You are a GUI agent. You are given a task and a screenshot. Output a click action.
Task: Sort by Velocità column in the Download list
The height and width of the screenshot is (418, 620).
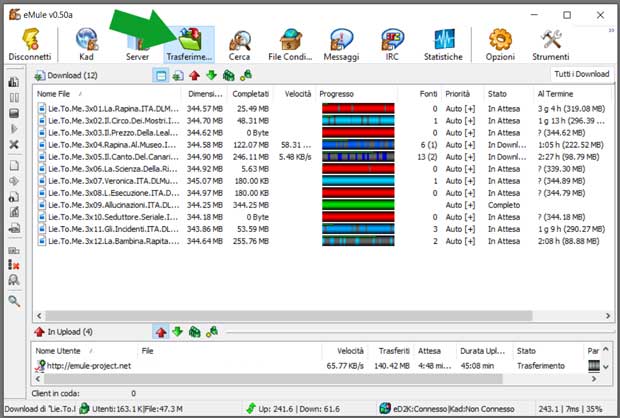point(295,94)
